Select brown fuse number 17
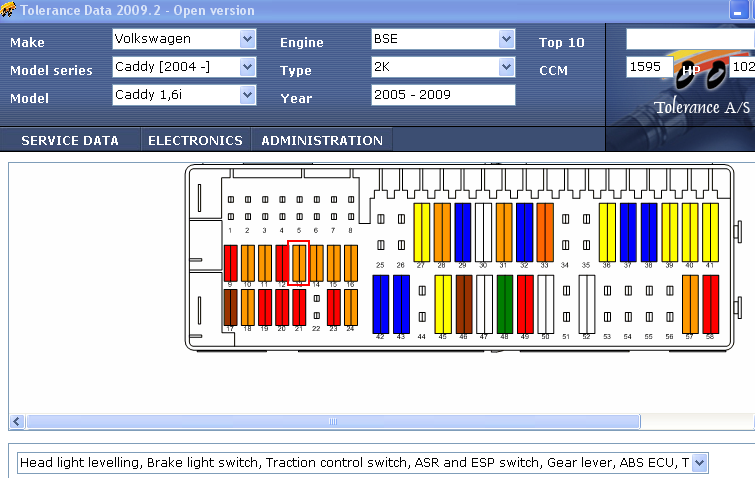Screen dimensions: 755x480 pos(231,307)
